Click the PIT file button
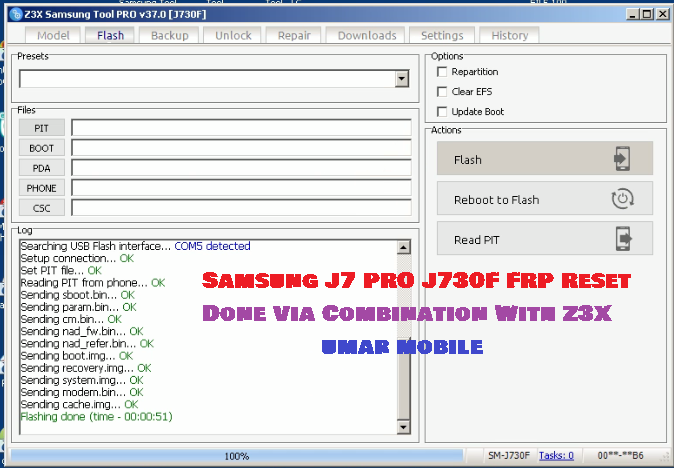The image size is (674, 468). pos(42,128)
